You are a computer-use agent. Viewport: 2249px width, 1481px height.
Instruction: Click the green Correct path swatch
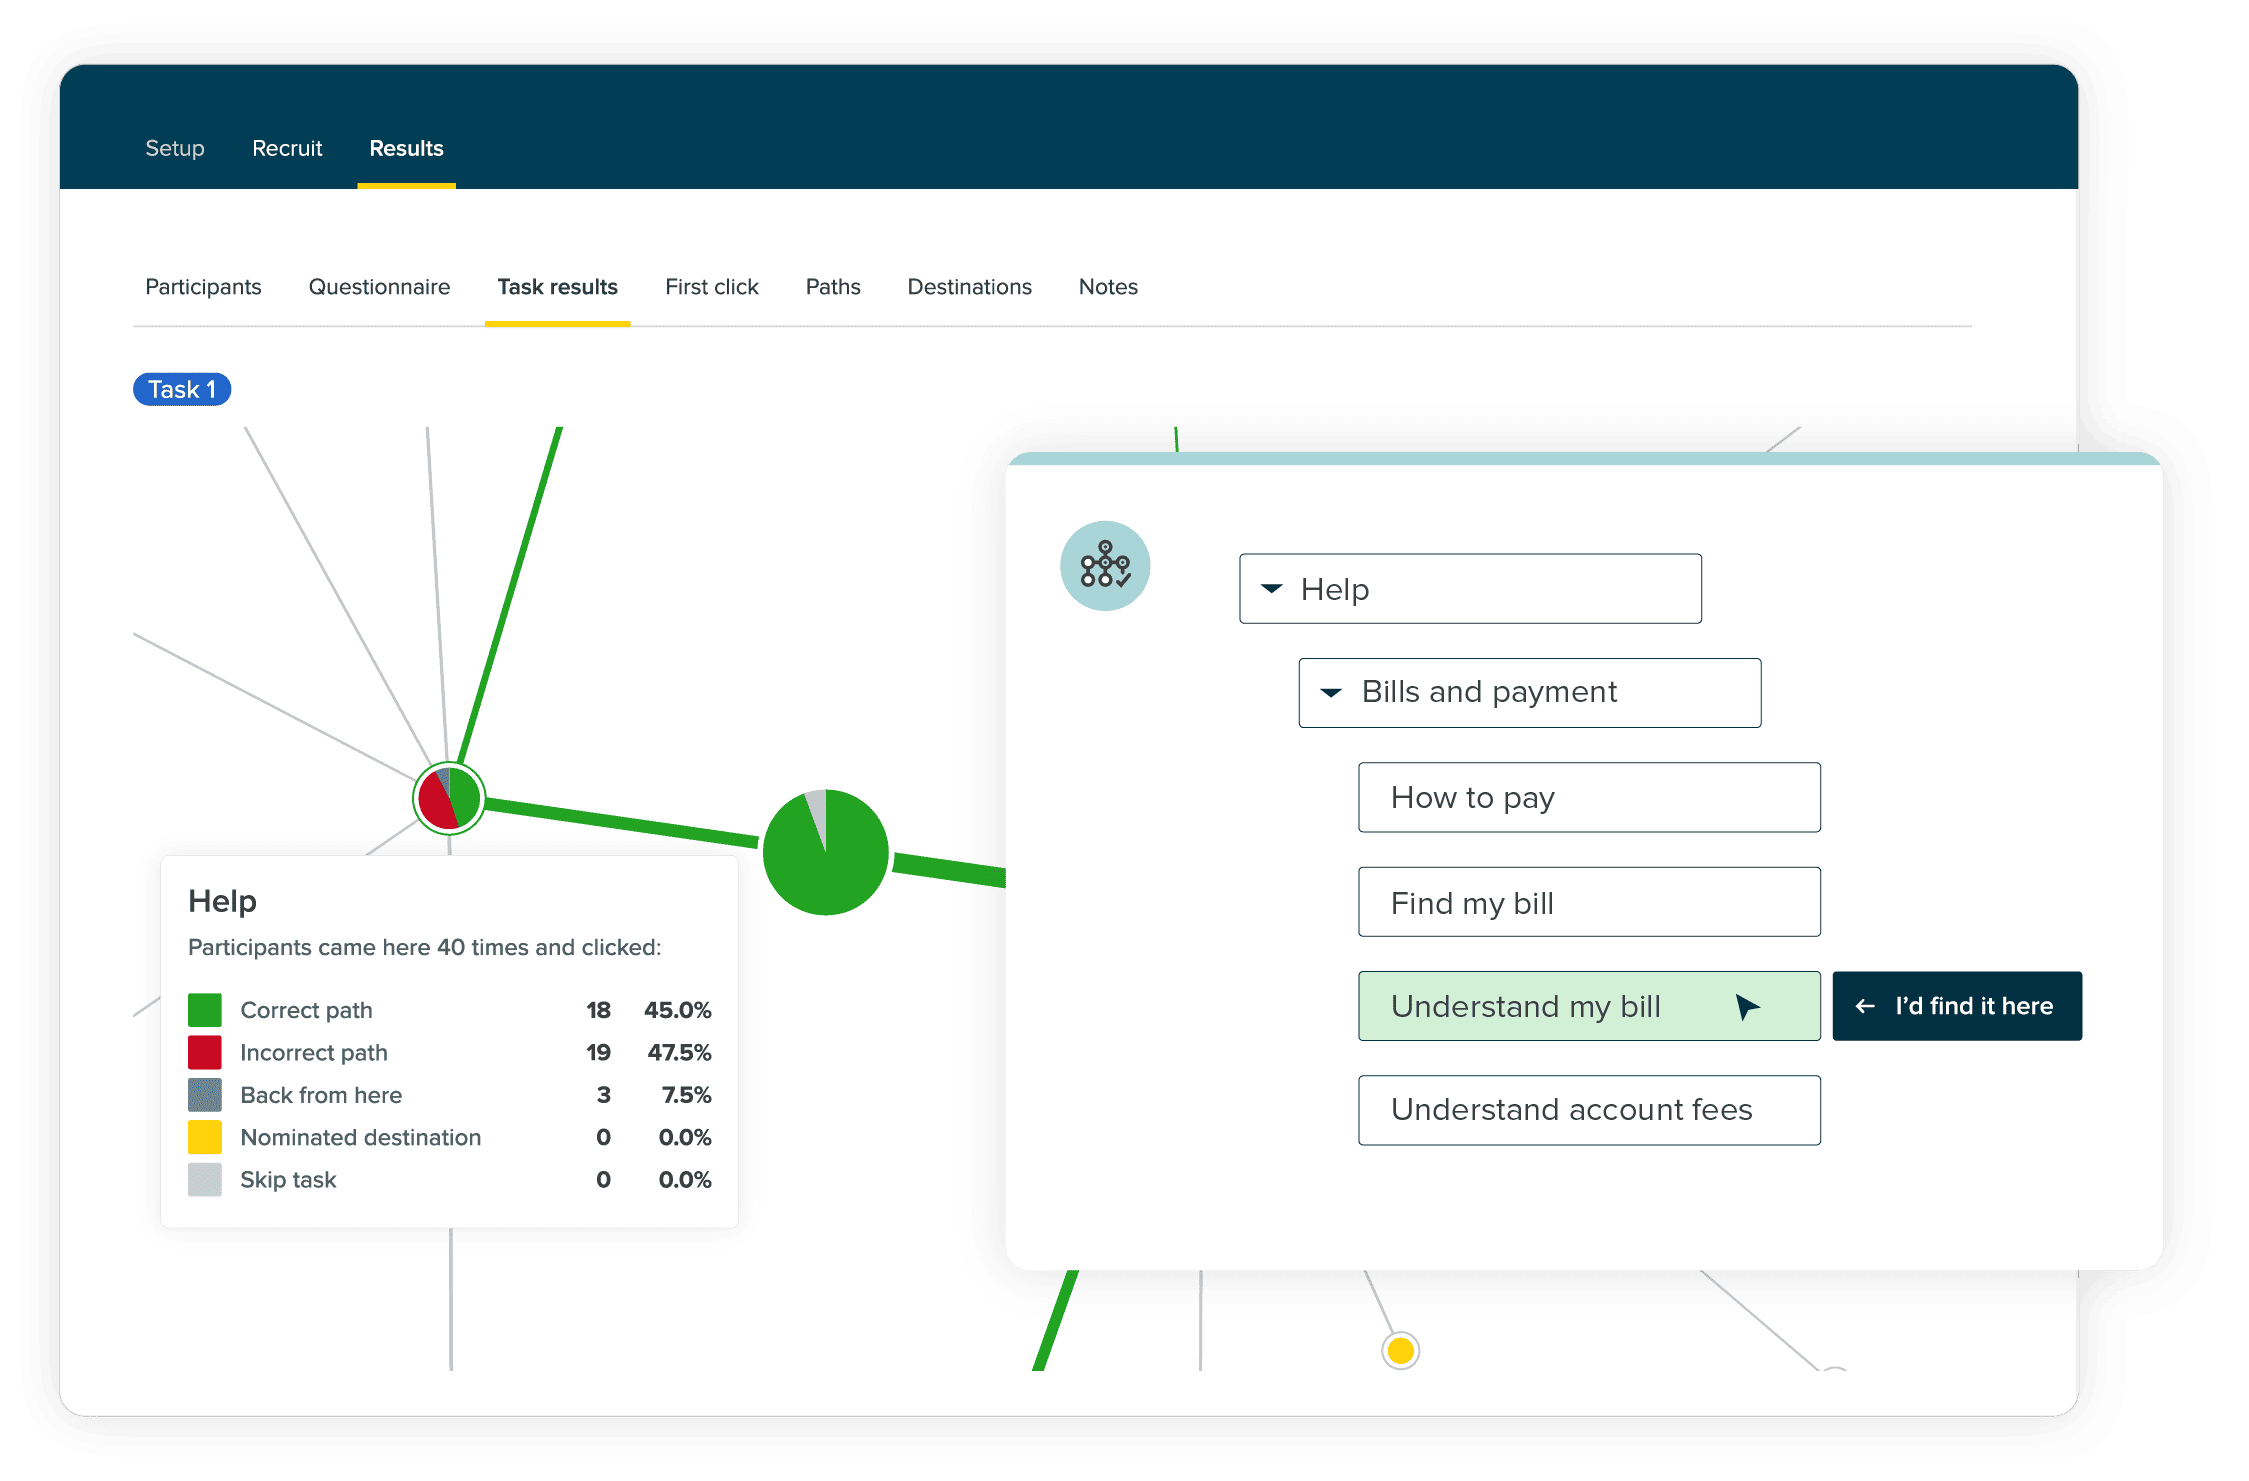pyautogui.click(x=204, y=1010)
